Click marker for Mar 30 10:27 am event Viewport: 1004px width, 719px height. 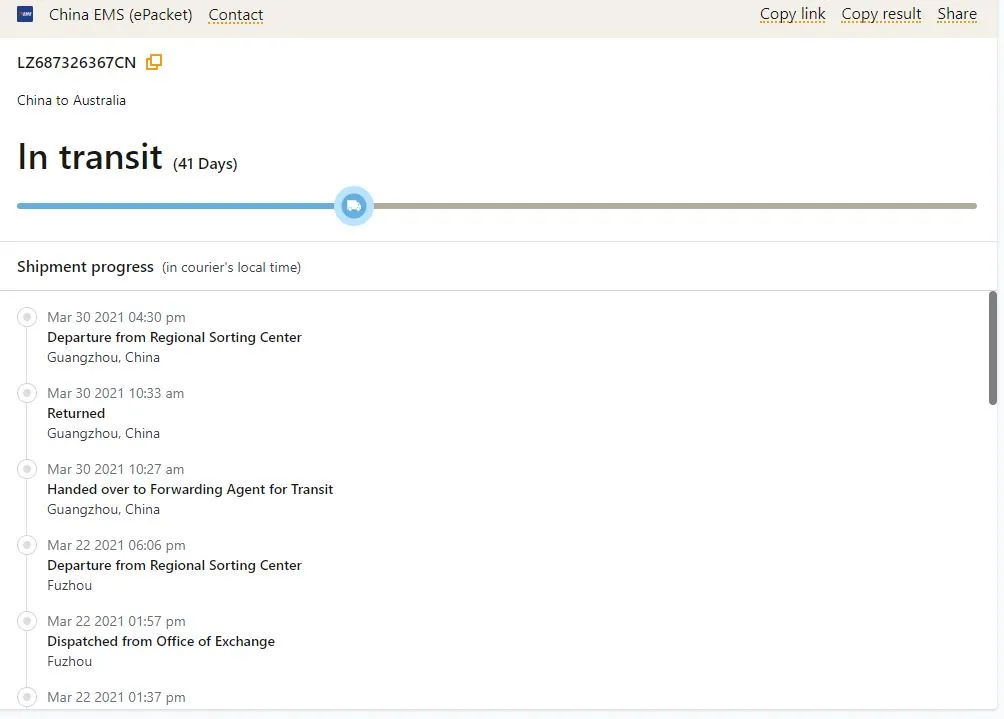click(27, 469)
